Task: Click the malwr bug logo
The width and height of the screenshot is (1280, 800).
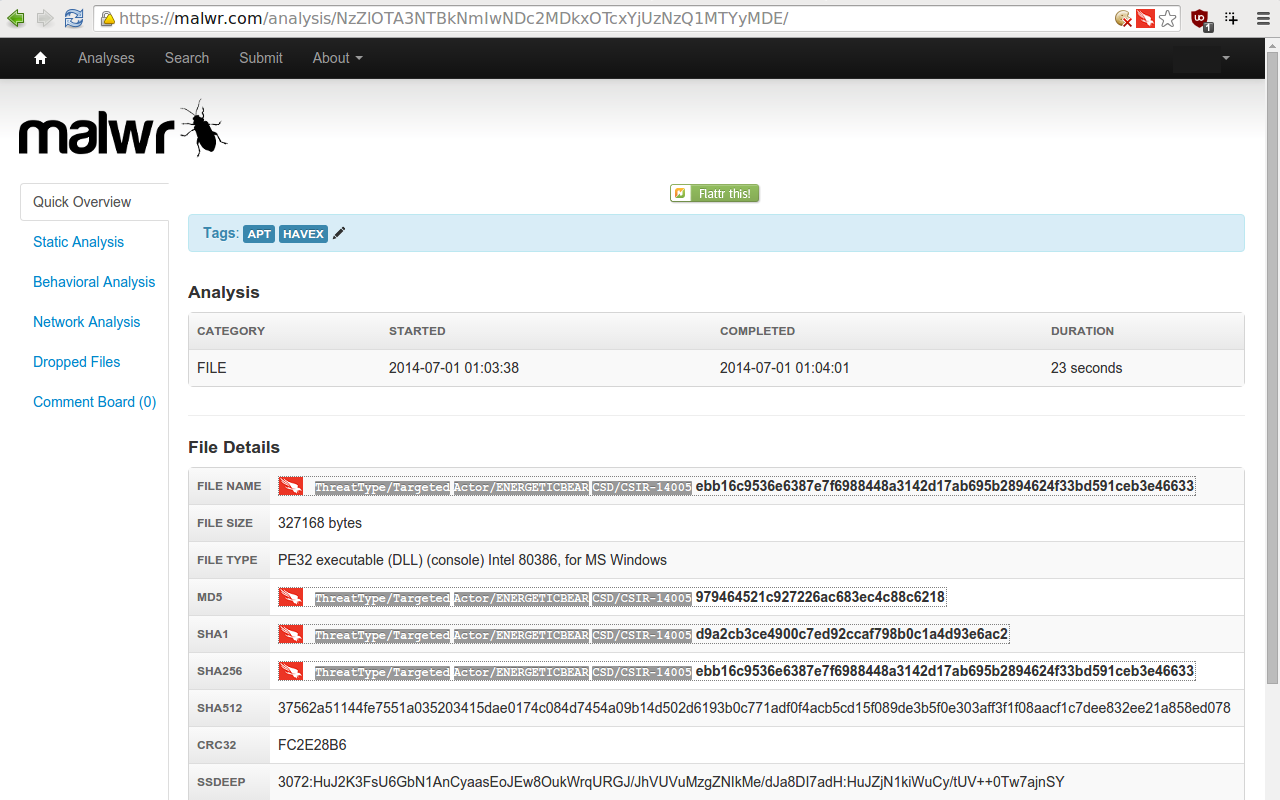Action: coord(123,130)
